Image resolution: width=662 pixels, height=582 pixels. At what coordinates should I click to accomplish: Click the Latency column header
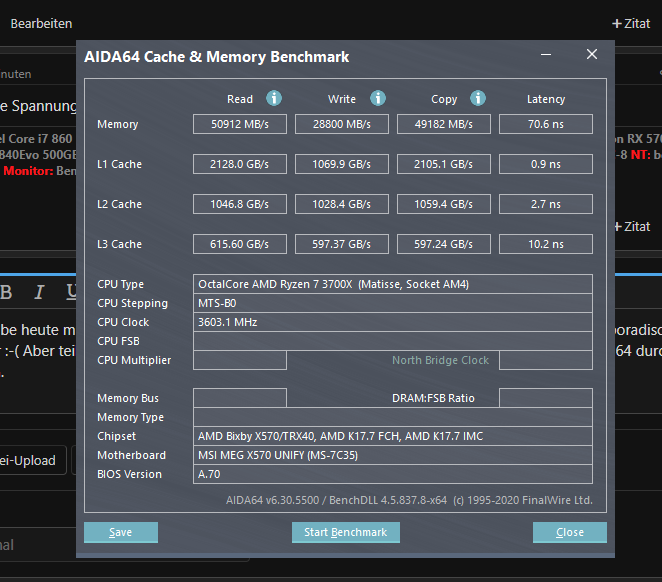546,99
